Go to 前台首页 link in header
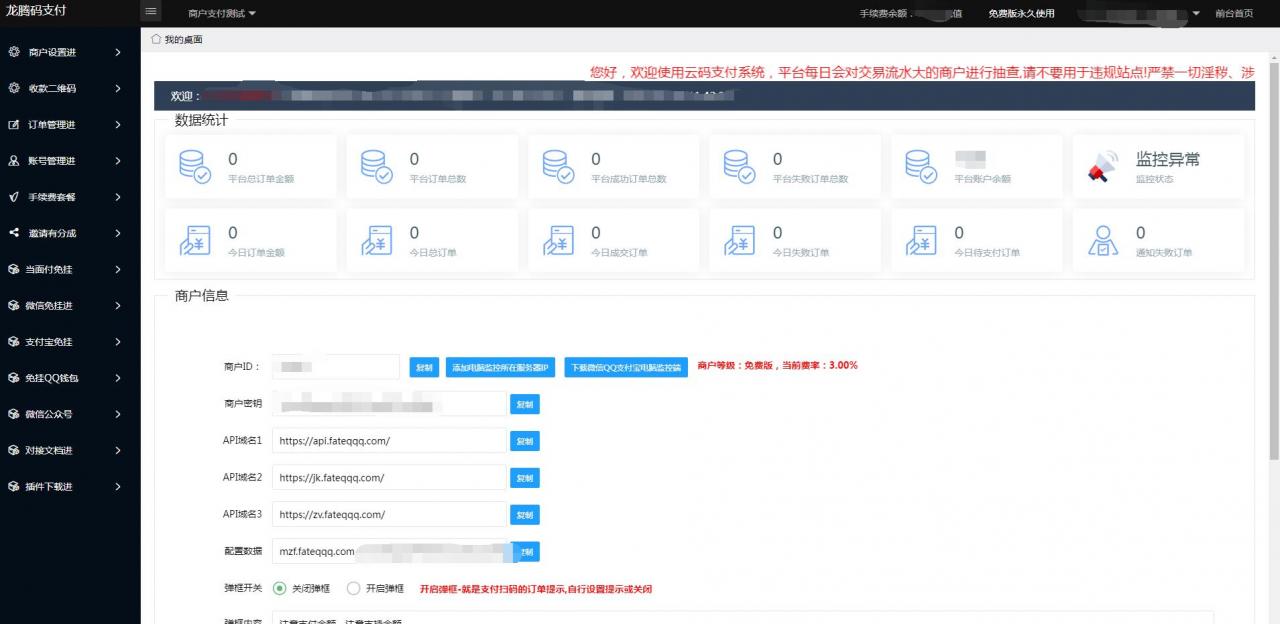The image size is (1280, 624). tap(1233, 13)
